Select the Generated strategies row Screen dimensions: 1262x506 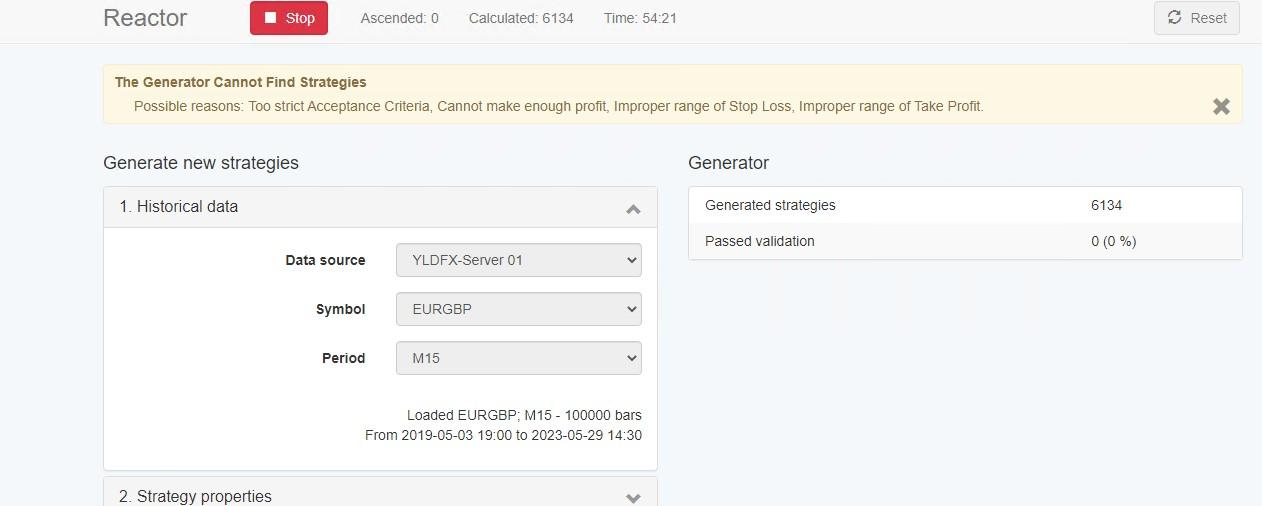[965, 205]
